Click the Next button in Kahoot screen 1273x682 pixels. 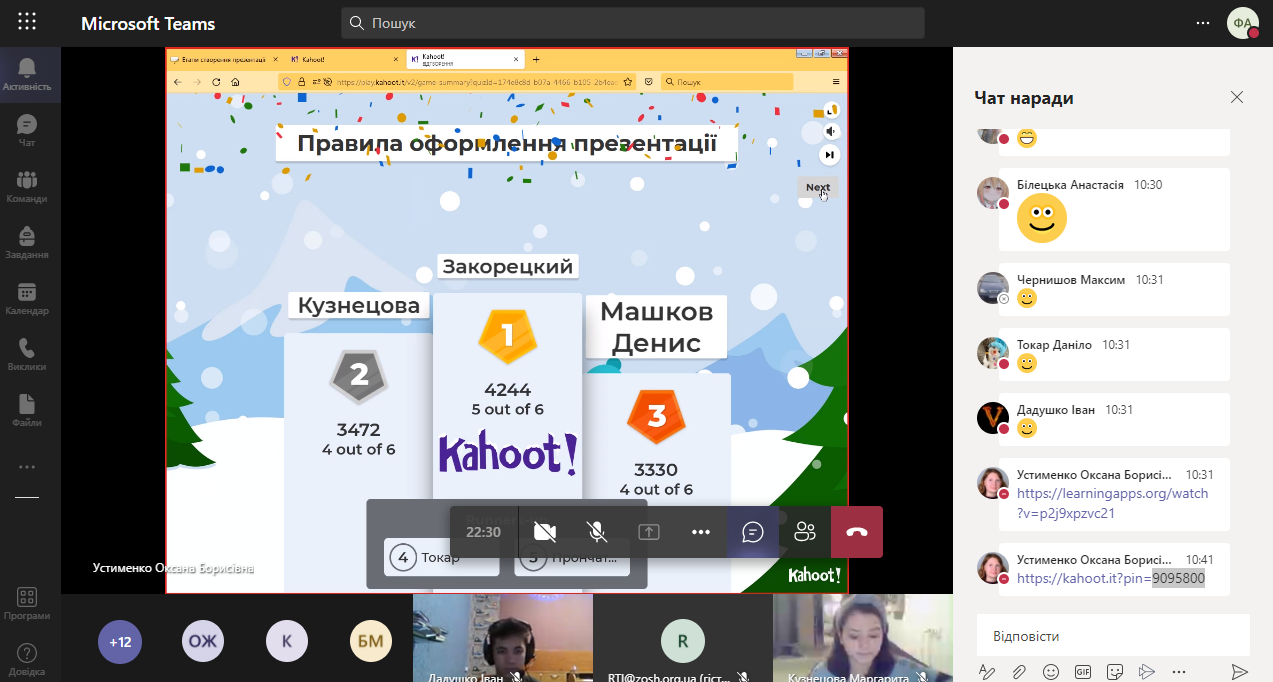click(818, 187)
